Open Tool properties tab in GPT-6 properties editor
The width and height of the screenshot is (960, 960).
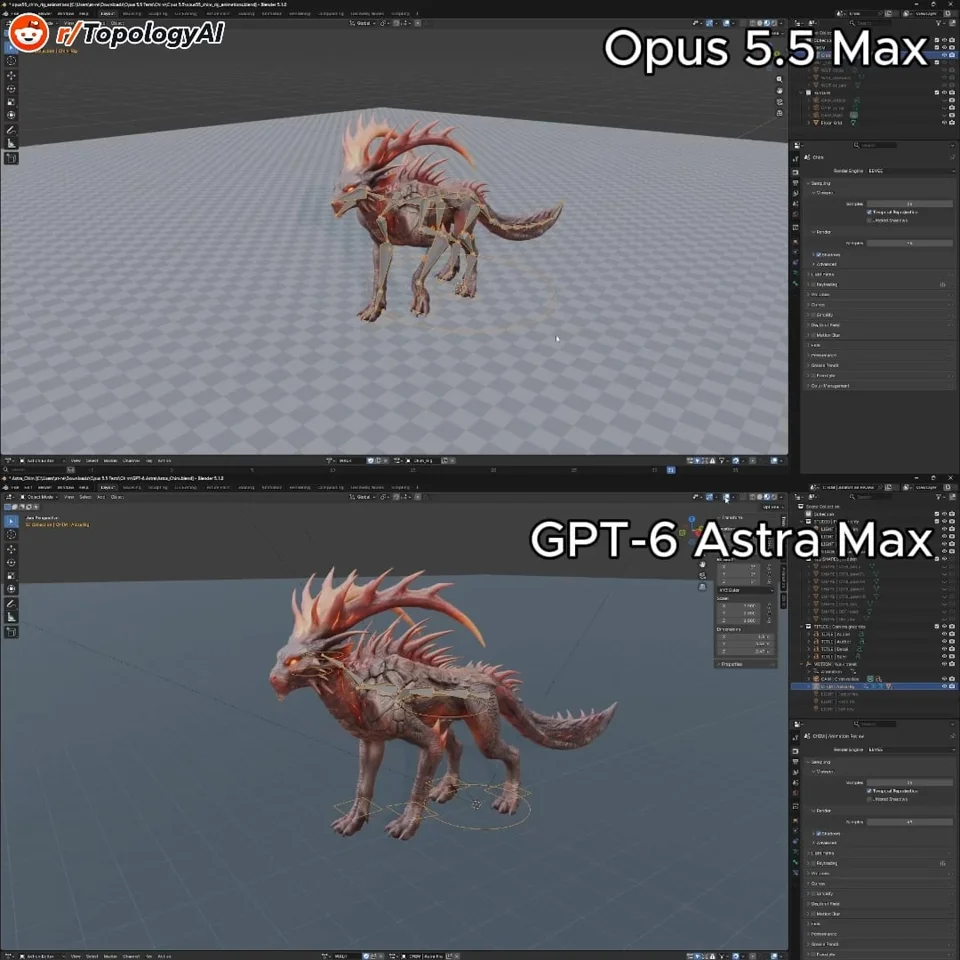pyautogui.click(x=795, y=738)
